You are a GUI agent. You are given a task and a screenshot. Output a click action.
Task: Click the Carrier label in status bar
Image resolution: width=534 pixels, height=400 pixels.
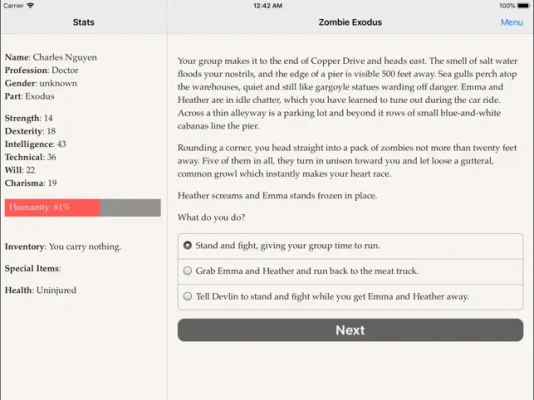[14, 5]
